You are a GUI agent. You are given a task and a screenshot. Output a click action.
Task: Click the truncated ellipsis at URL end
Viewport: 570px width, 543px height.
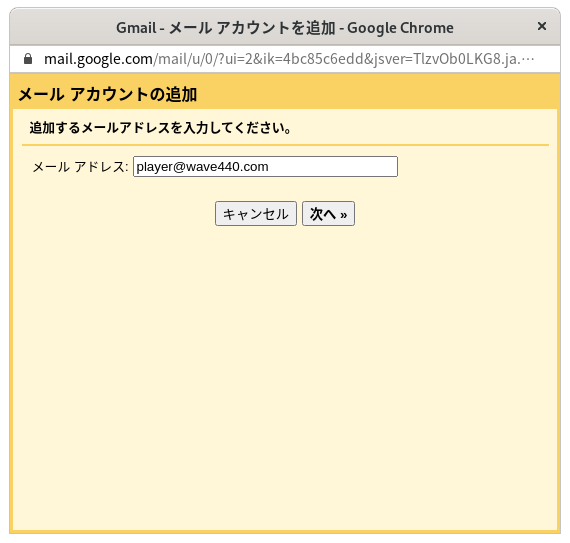tap(528, 59)
